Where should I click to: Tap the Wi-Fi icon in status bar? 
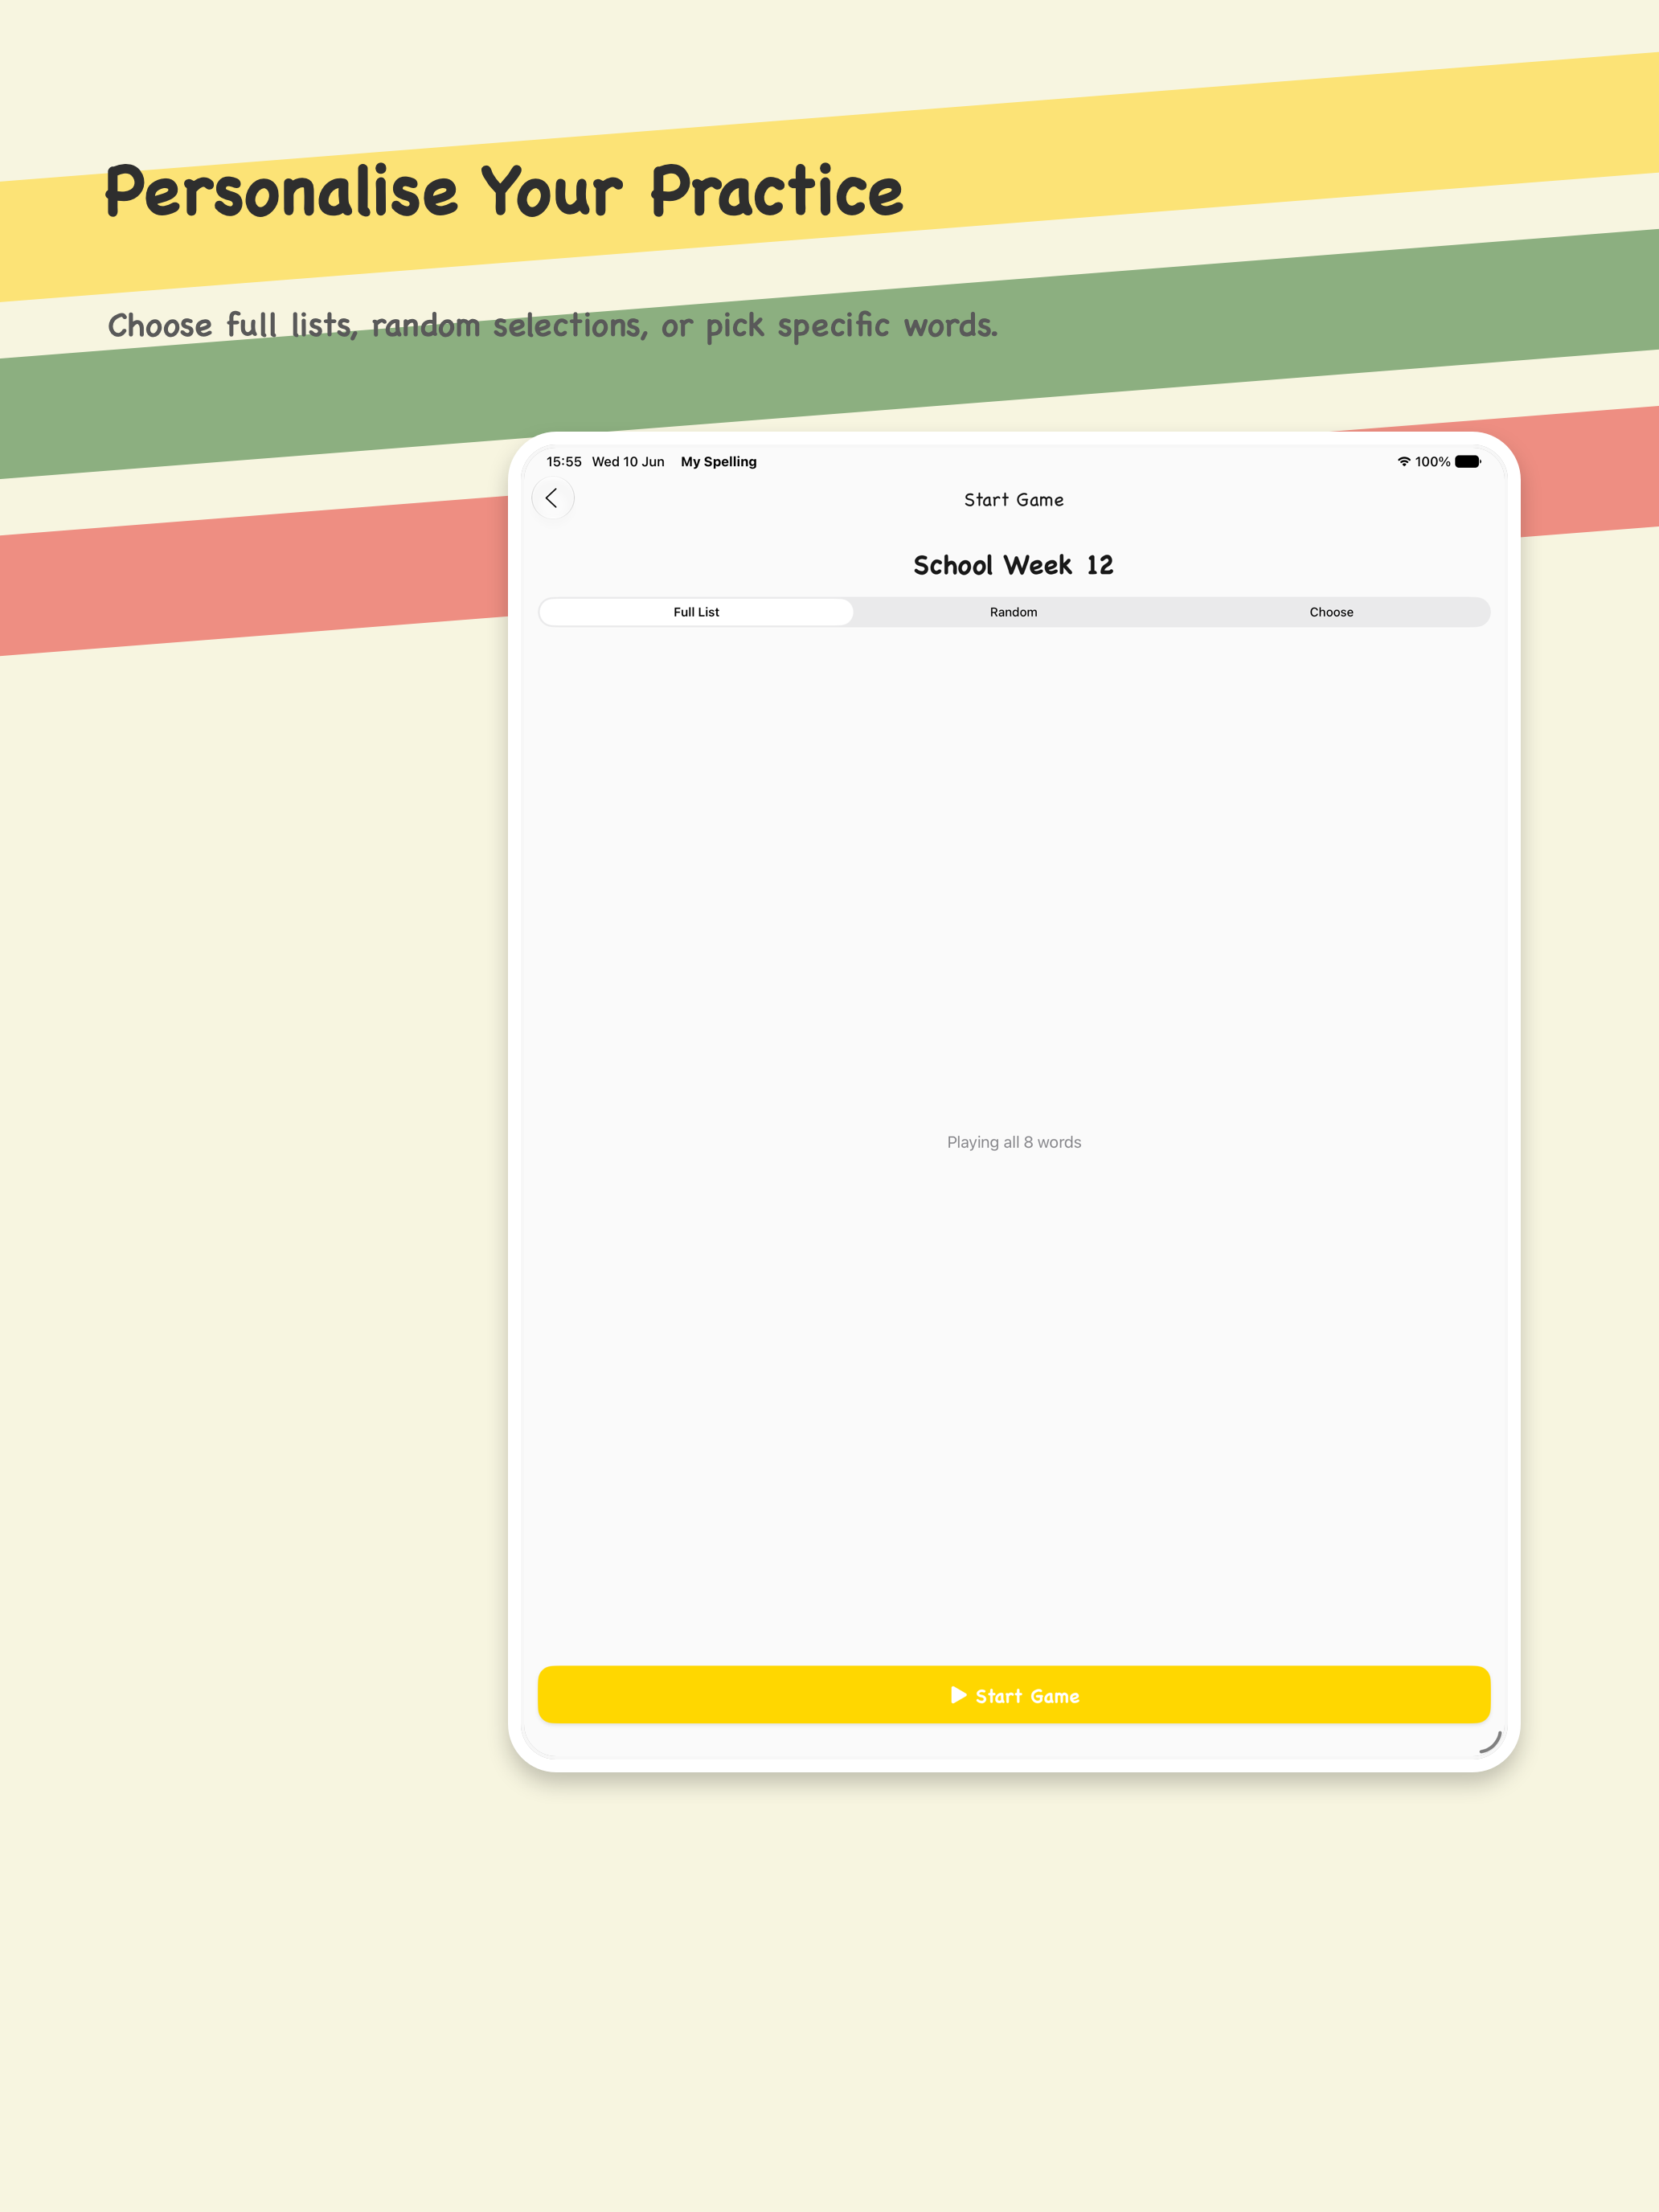click(1403, 462)
